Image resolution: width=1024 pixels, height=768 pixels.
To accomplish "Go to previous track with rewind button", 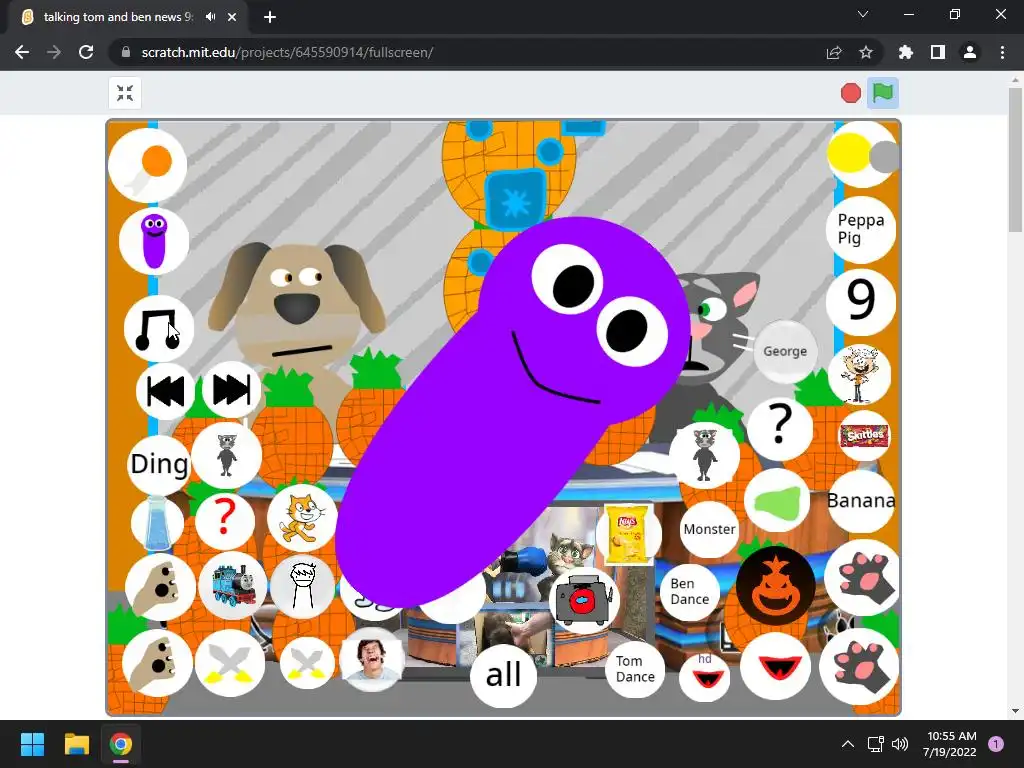I will pyautogui.click(x=165, y=391).
